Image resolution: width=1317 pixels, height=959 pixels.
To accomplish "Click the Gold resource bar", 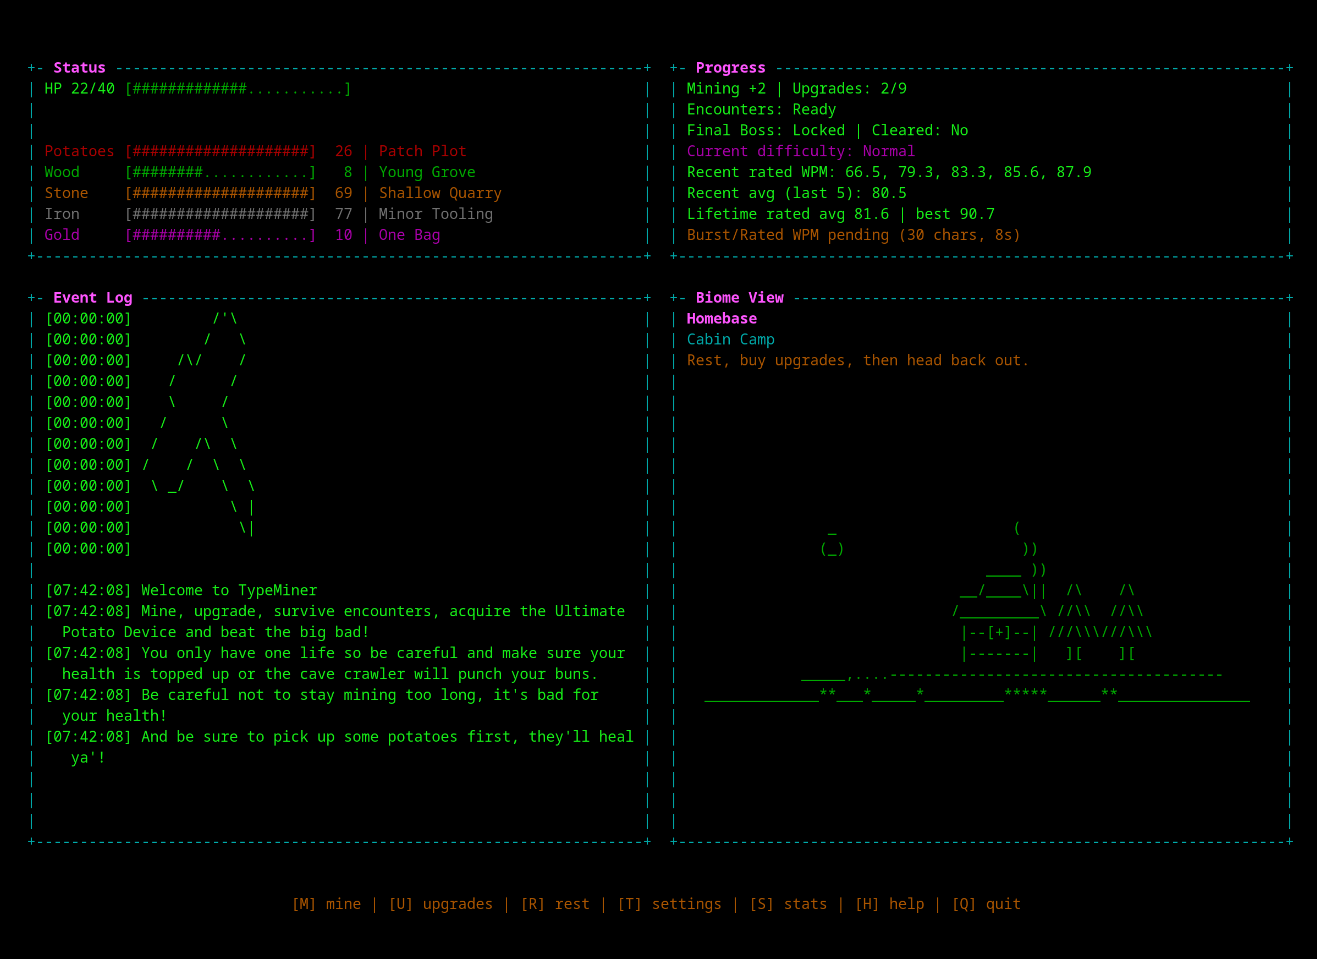I will (220, 235).
